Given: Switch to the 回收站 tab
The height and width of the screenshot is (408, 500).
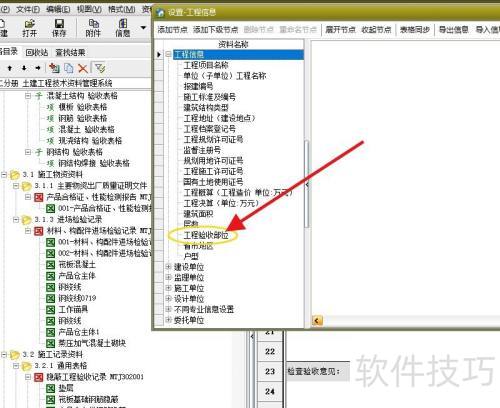Looking at the screenshot, I should (37, 52).
